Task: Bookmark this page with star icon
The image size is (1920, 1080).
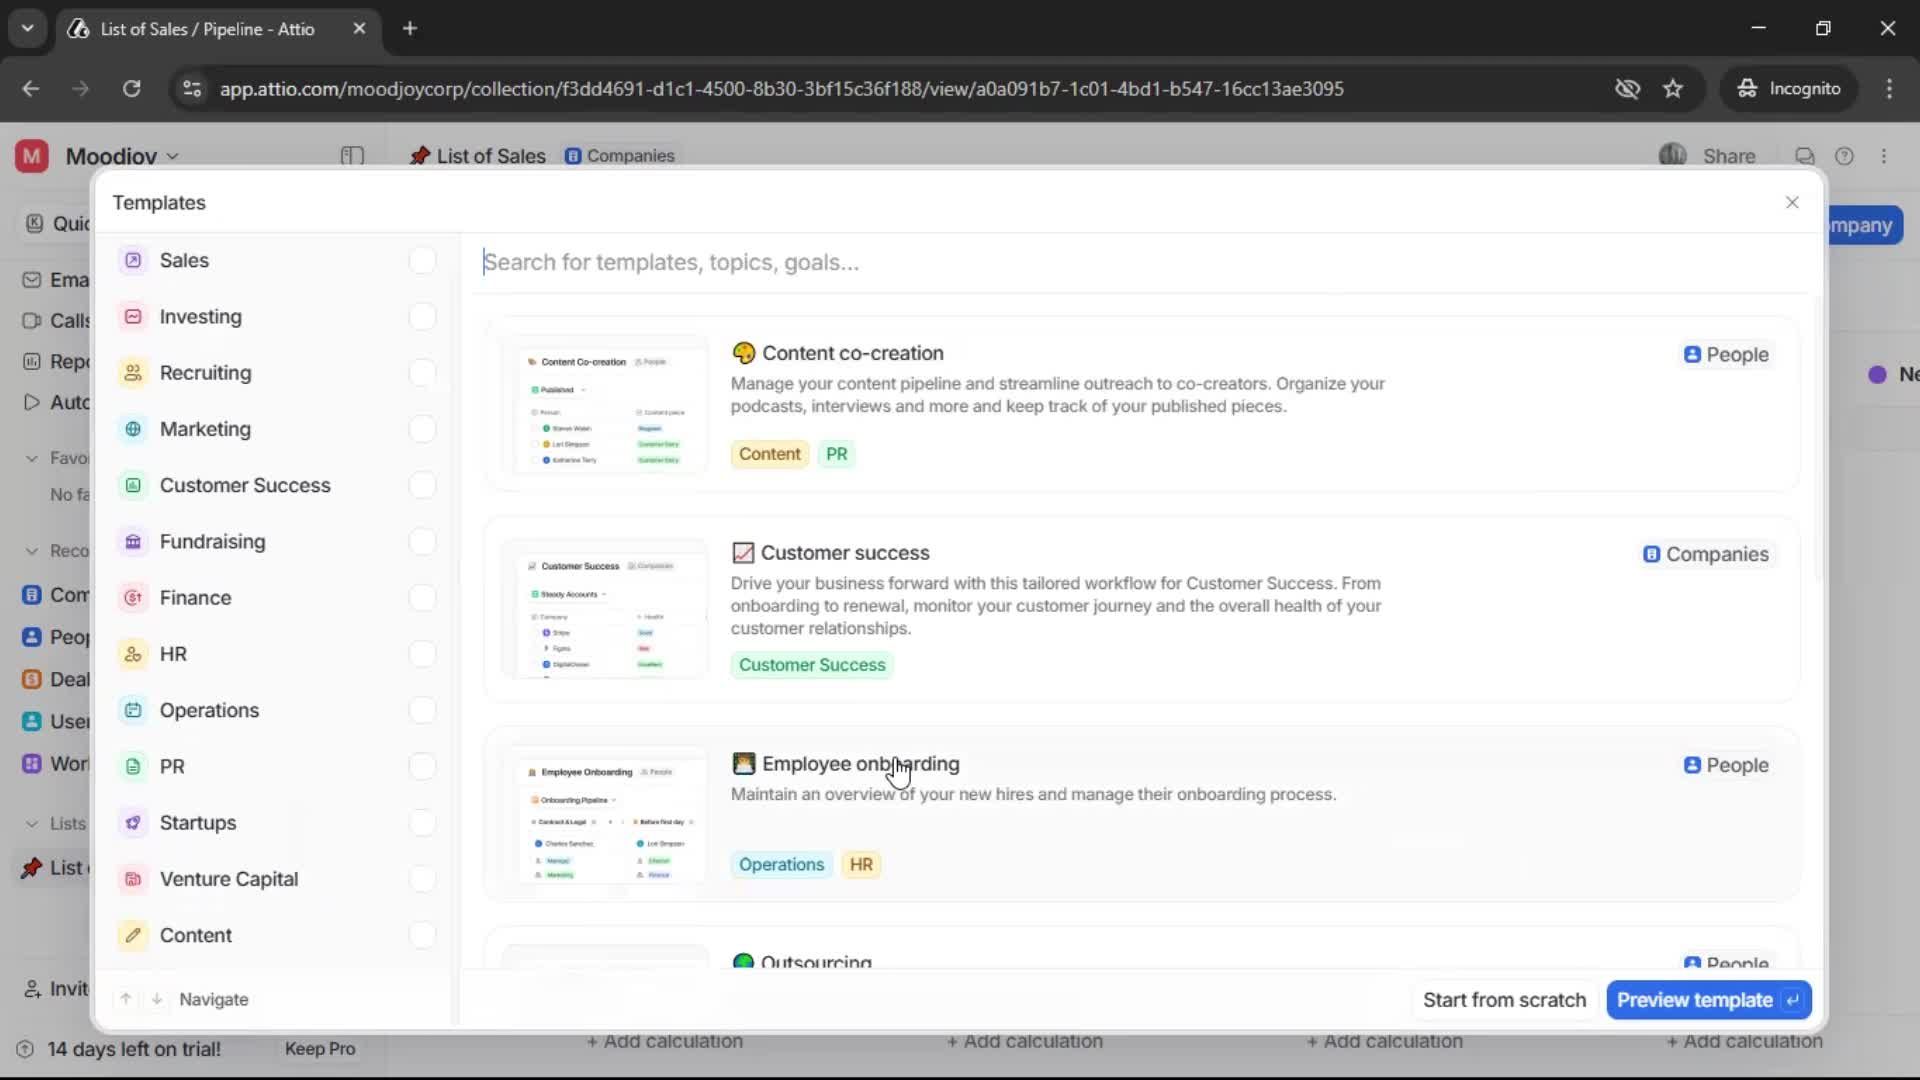Action: click(1673, 89)
